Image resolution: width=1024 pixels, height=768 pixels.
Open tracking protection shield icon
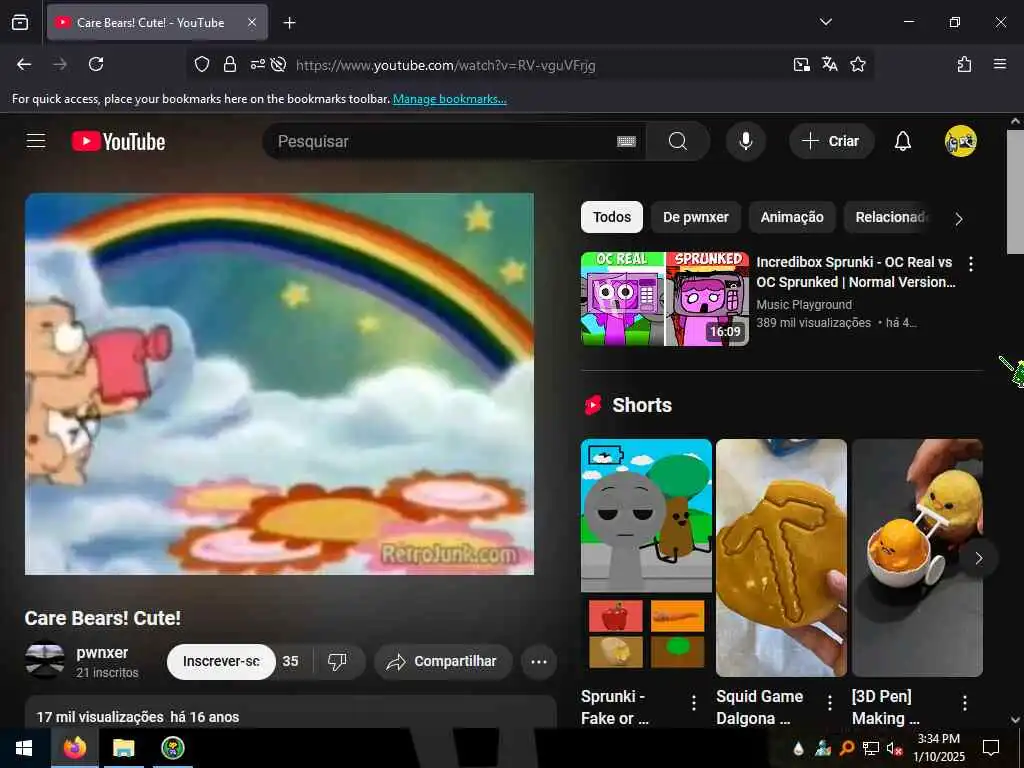click(202, 64)
